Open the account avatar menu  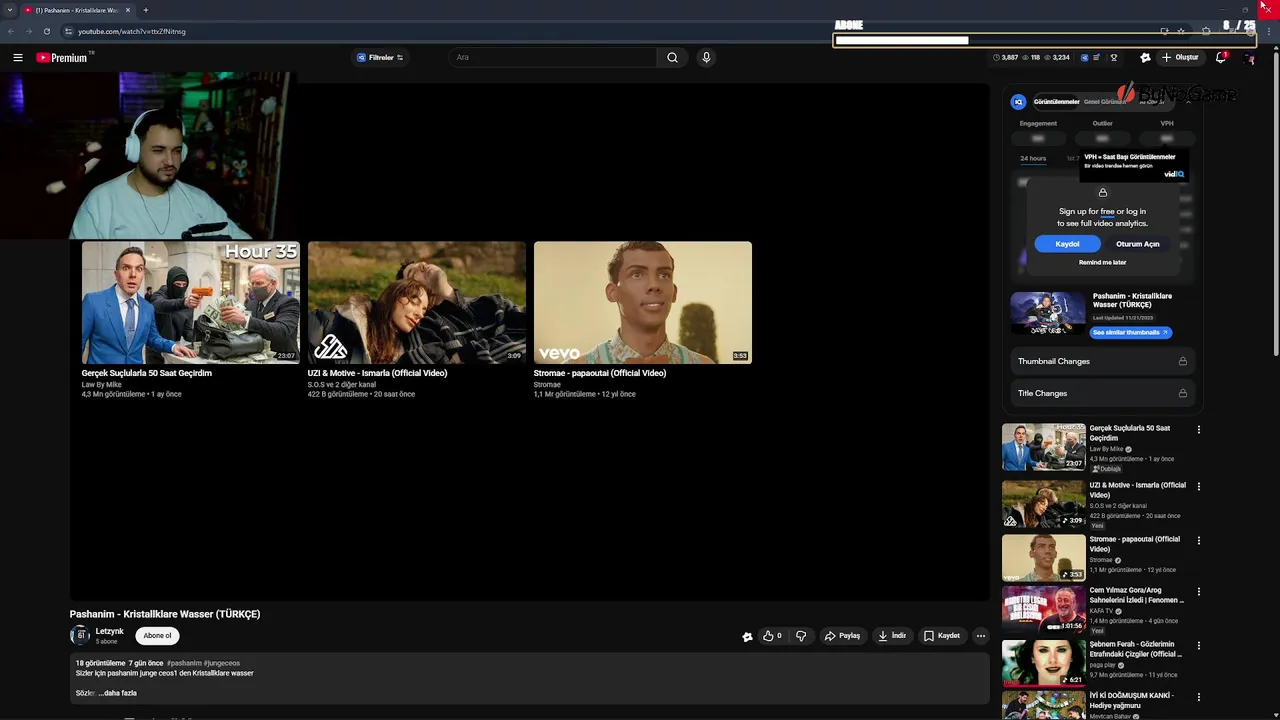tap(1249, 58)
